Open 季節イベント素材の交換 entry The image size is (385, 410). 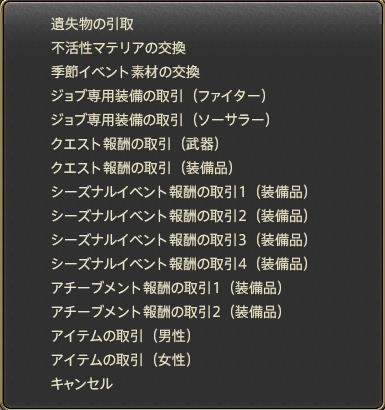click(x=125, y=72)
